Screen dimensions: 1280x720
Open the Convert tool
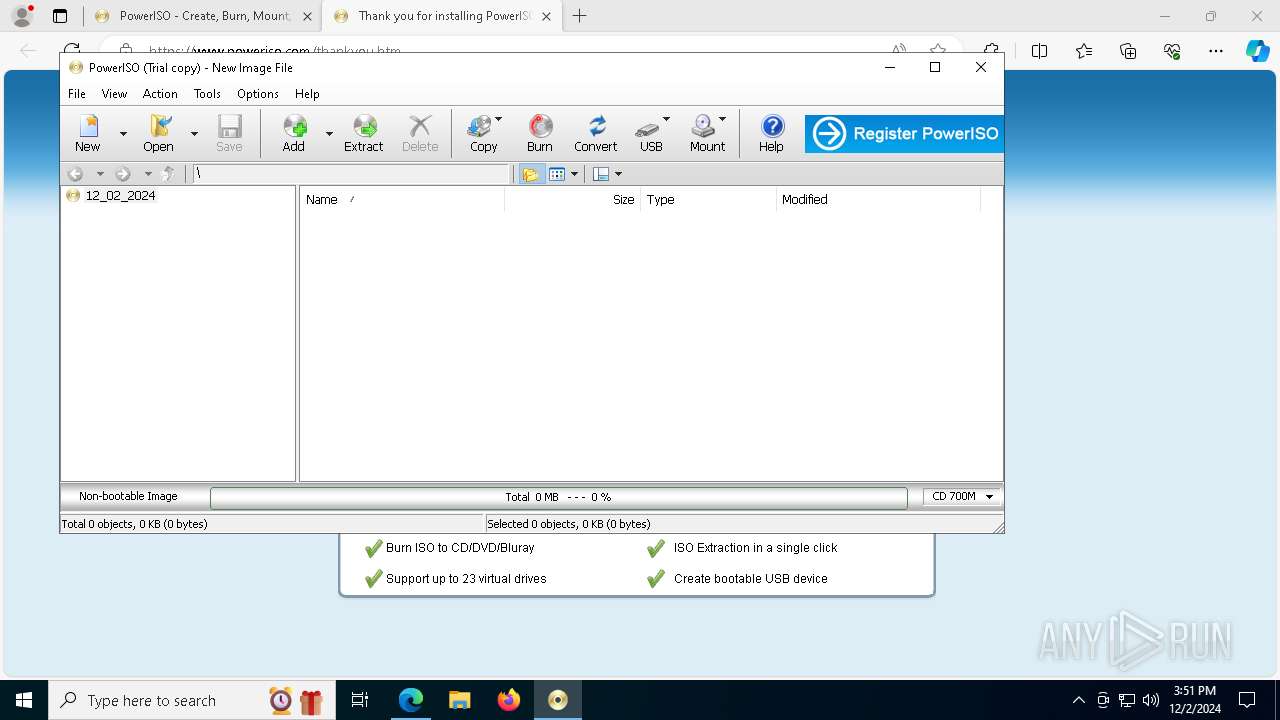pyautogui.click(x=596, y=133)
